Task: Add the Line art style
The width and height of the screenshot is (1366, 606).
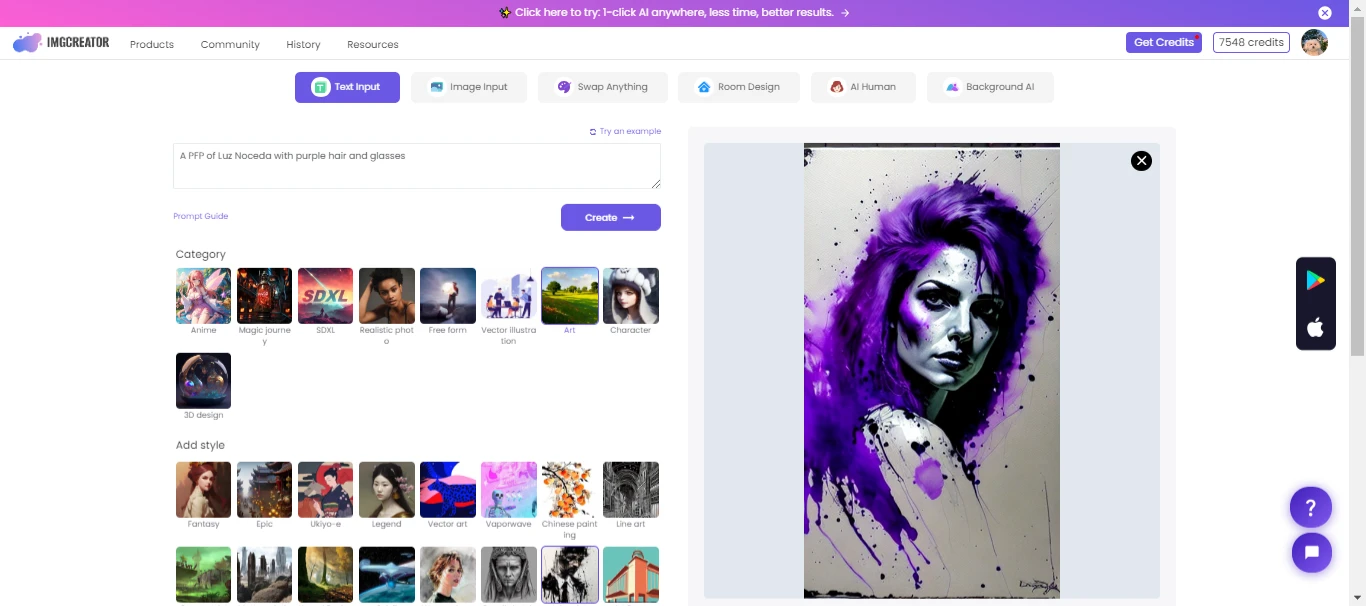Action: click(x=630, y=490)
